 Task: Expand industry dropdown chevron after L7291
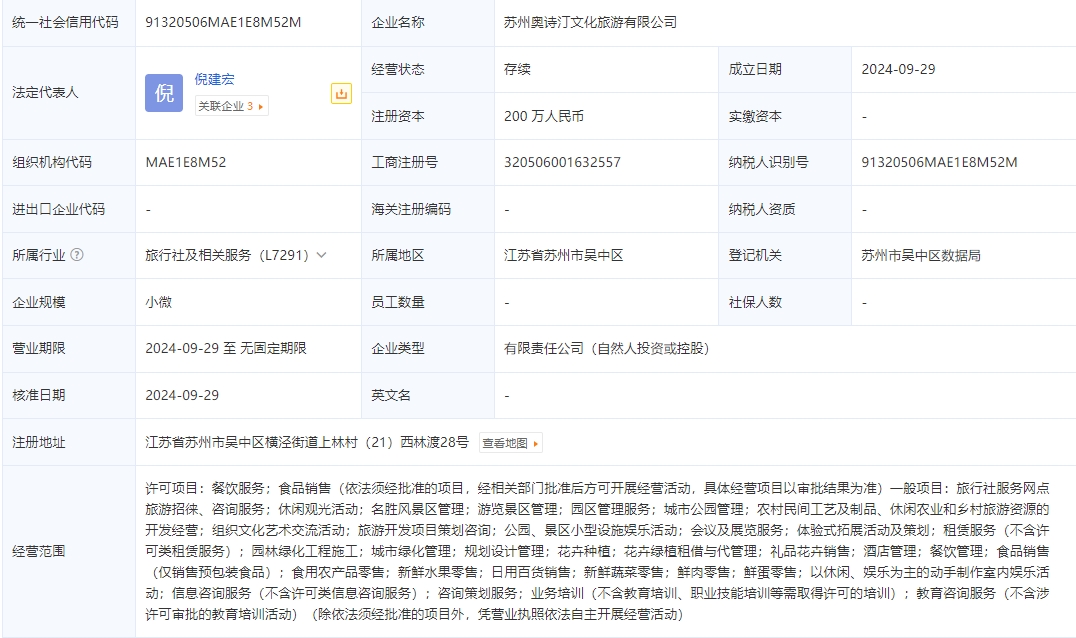click(321, 255)
